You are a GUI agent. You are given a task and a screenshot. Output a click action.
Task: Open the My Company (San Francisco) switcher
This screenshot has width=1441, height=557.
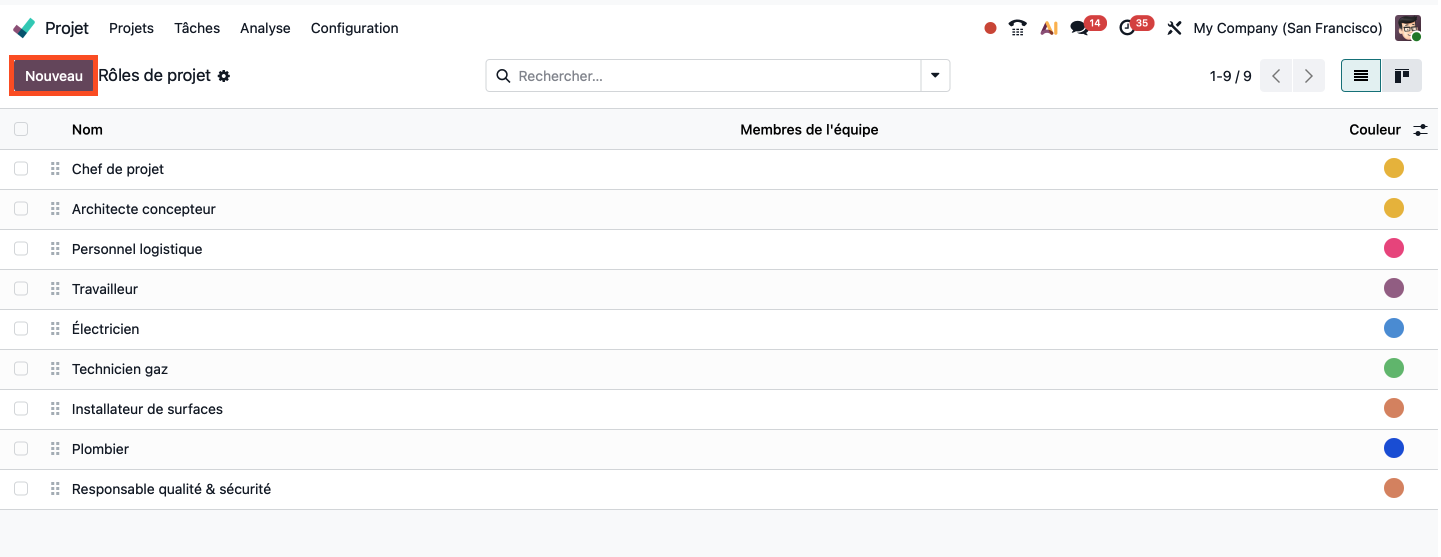1287,28
